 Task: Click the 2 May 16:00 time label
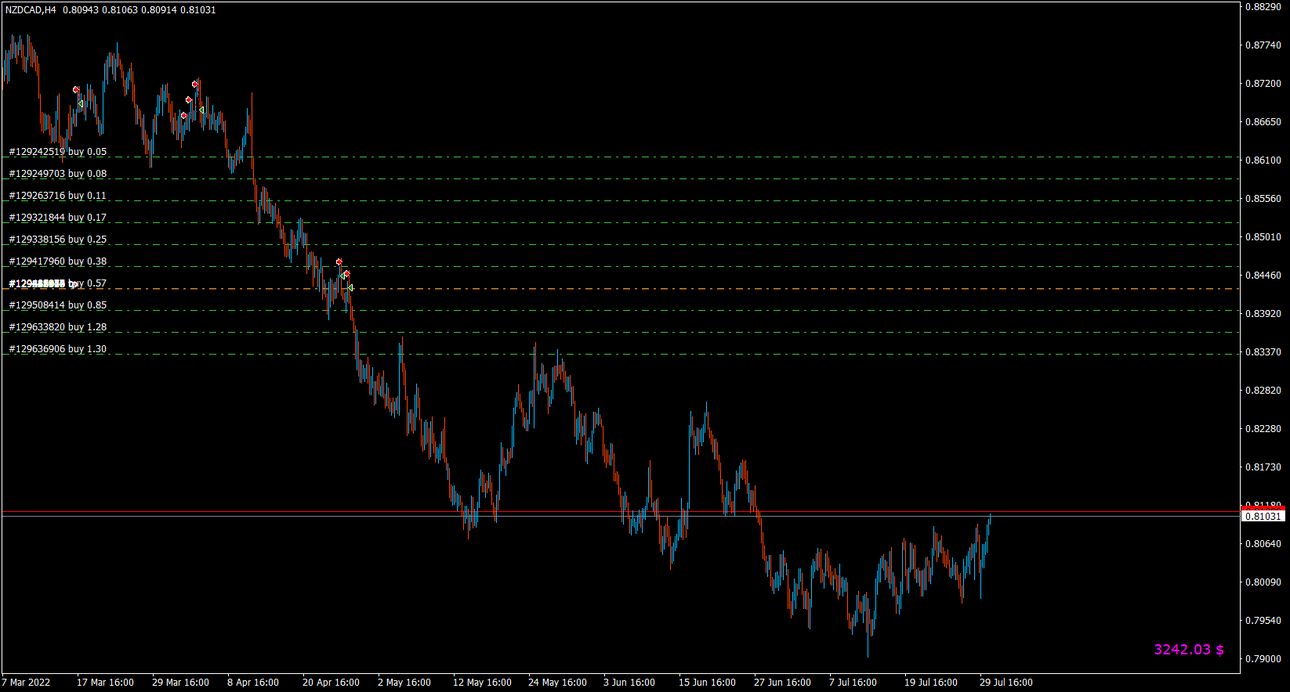[x=404, y=683]
